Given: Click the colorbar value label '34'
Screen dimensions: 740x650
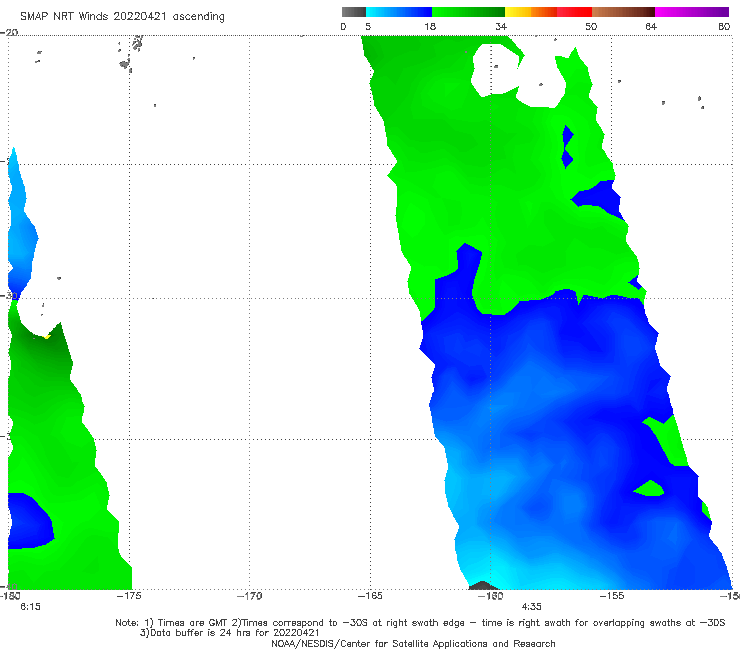Looking at the screenshot, I should pos(501,26).
